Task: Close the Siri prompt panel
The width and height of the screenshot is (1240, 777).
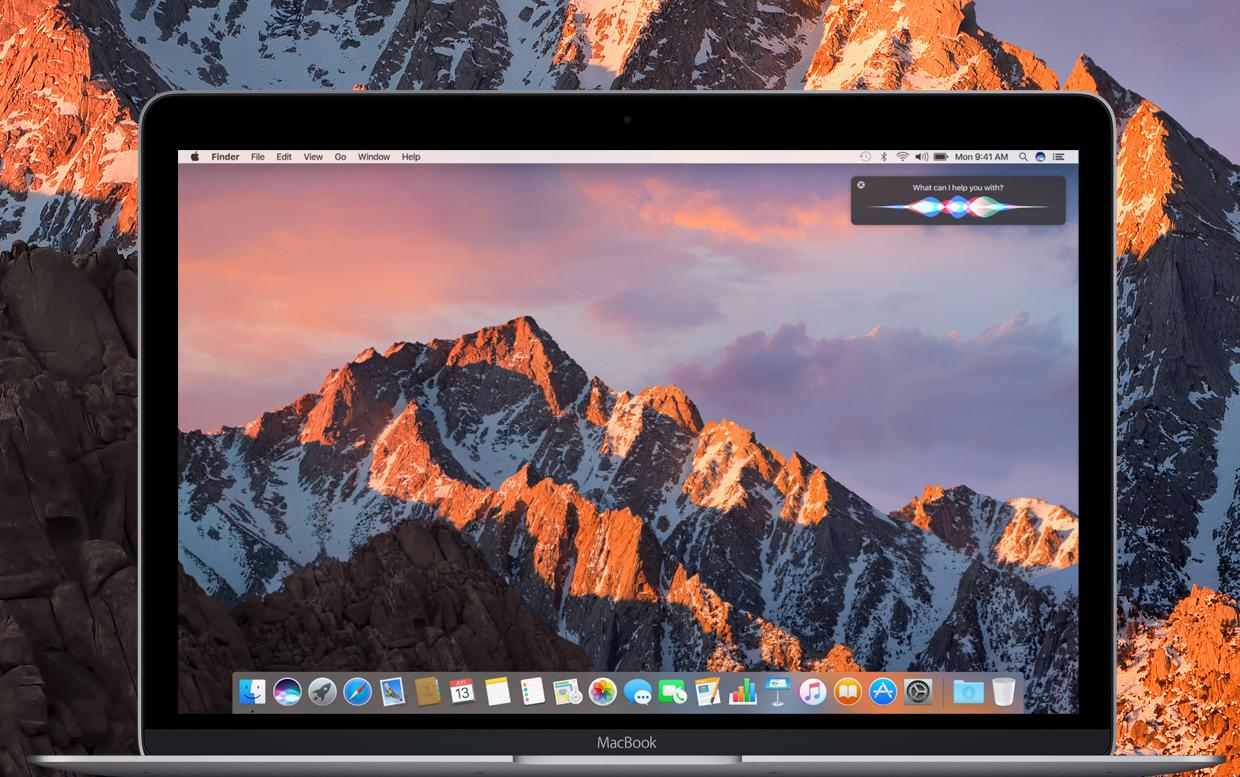Action: 862,185
